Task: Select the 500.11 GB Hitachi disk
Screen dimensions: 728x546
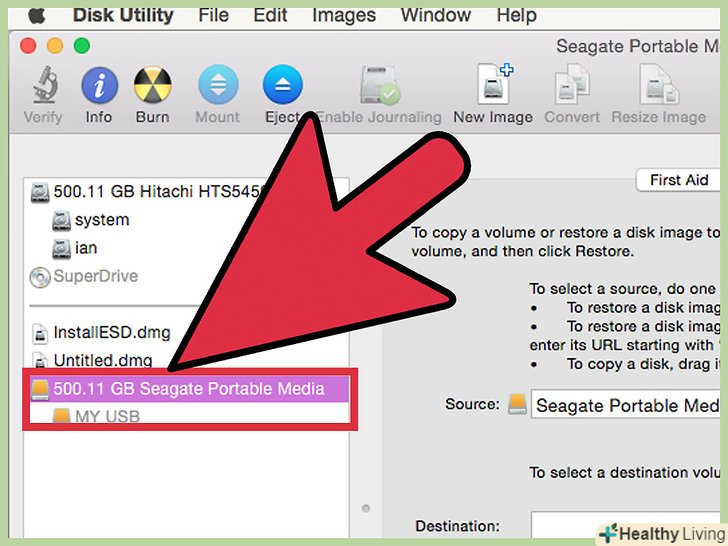Action: click(x=186, y=192)
